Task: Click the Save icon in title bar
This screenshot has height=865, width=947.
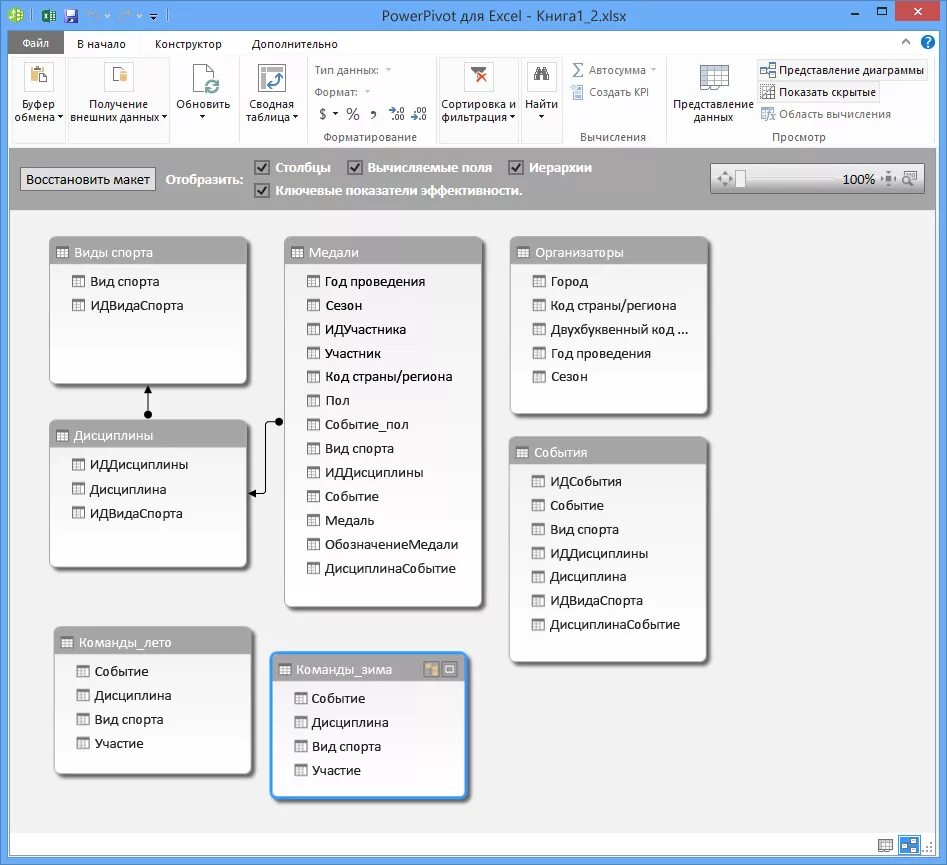Action: 71,15
